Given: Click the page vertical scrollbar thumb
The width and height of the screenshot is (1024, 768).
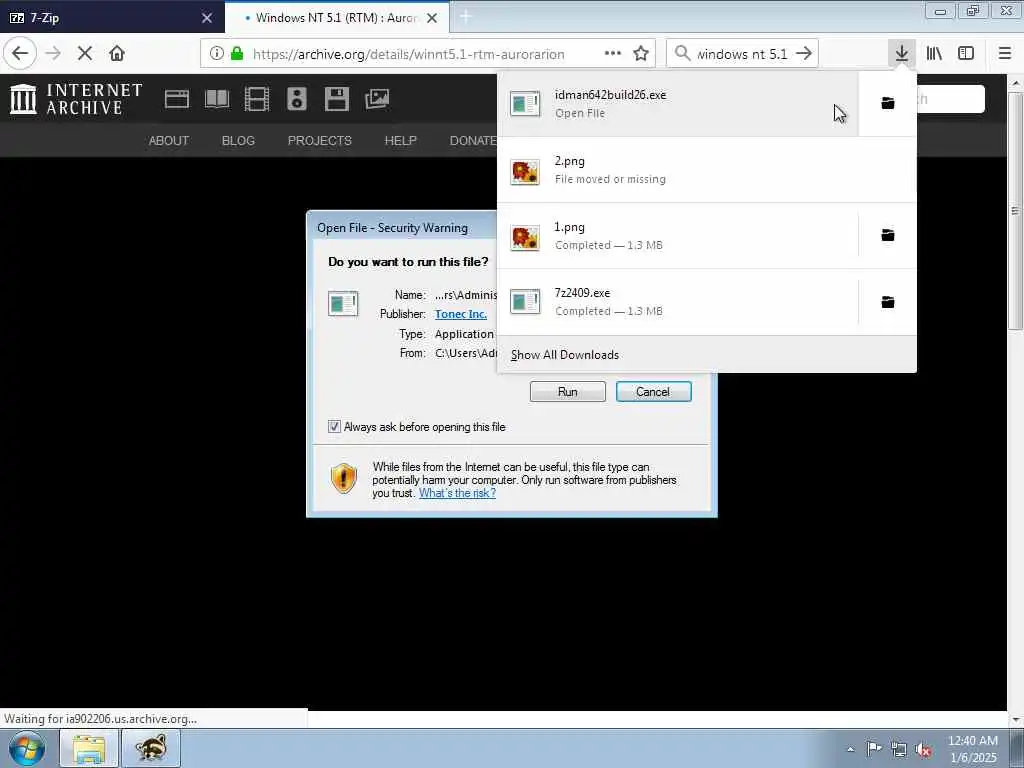Looking at the screenshot, I should [x=1015, y=210].
